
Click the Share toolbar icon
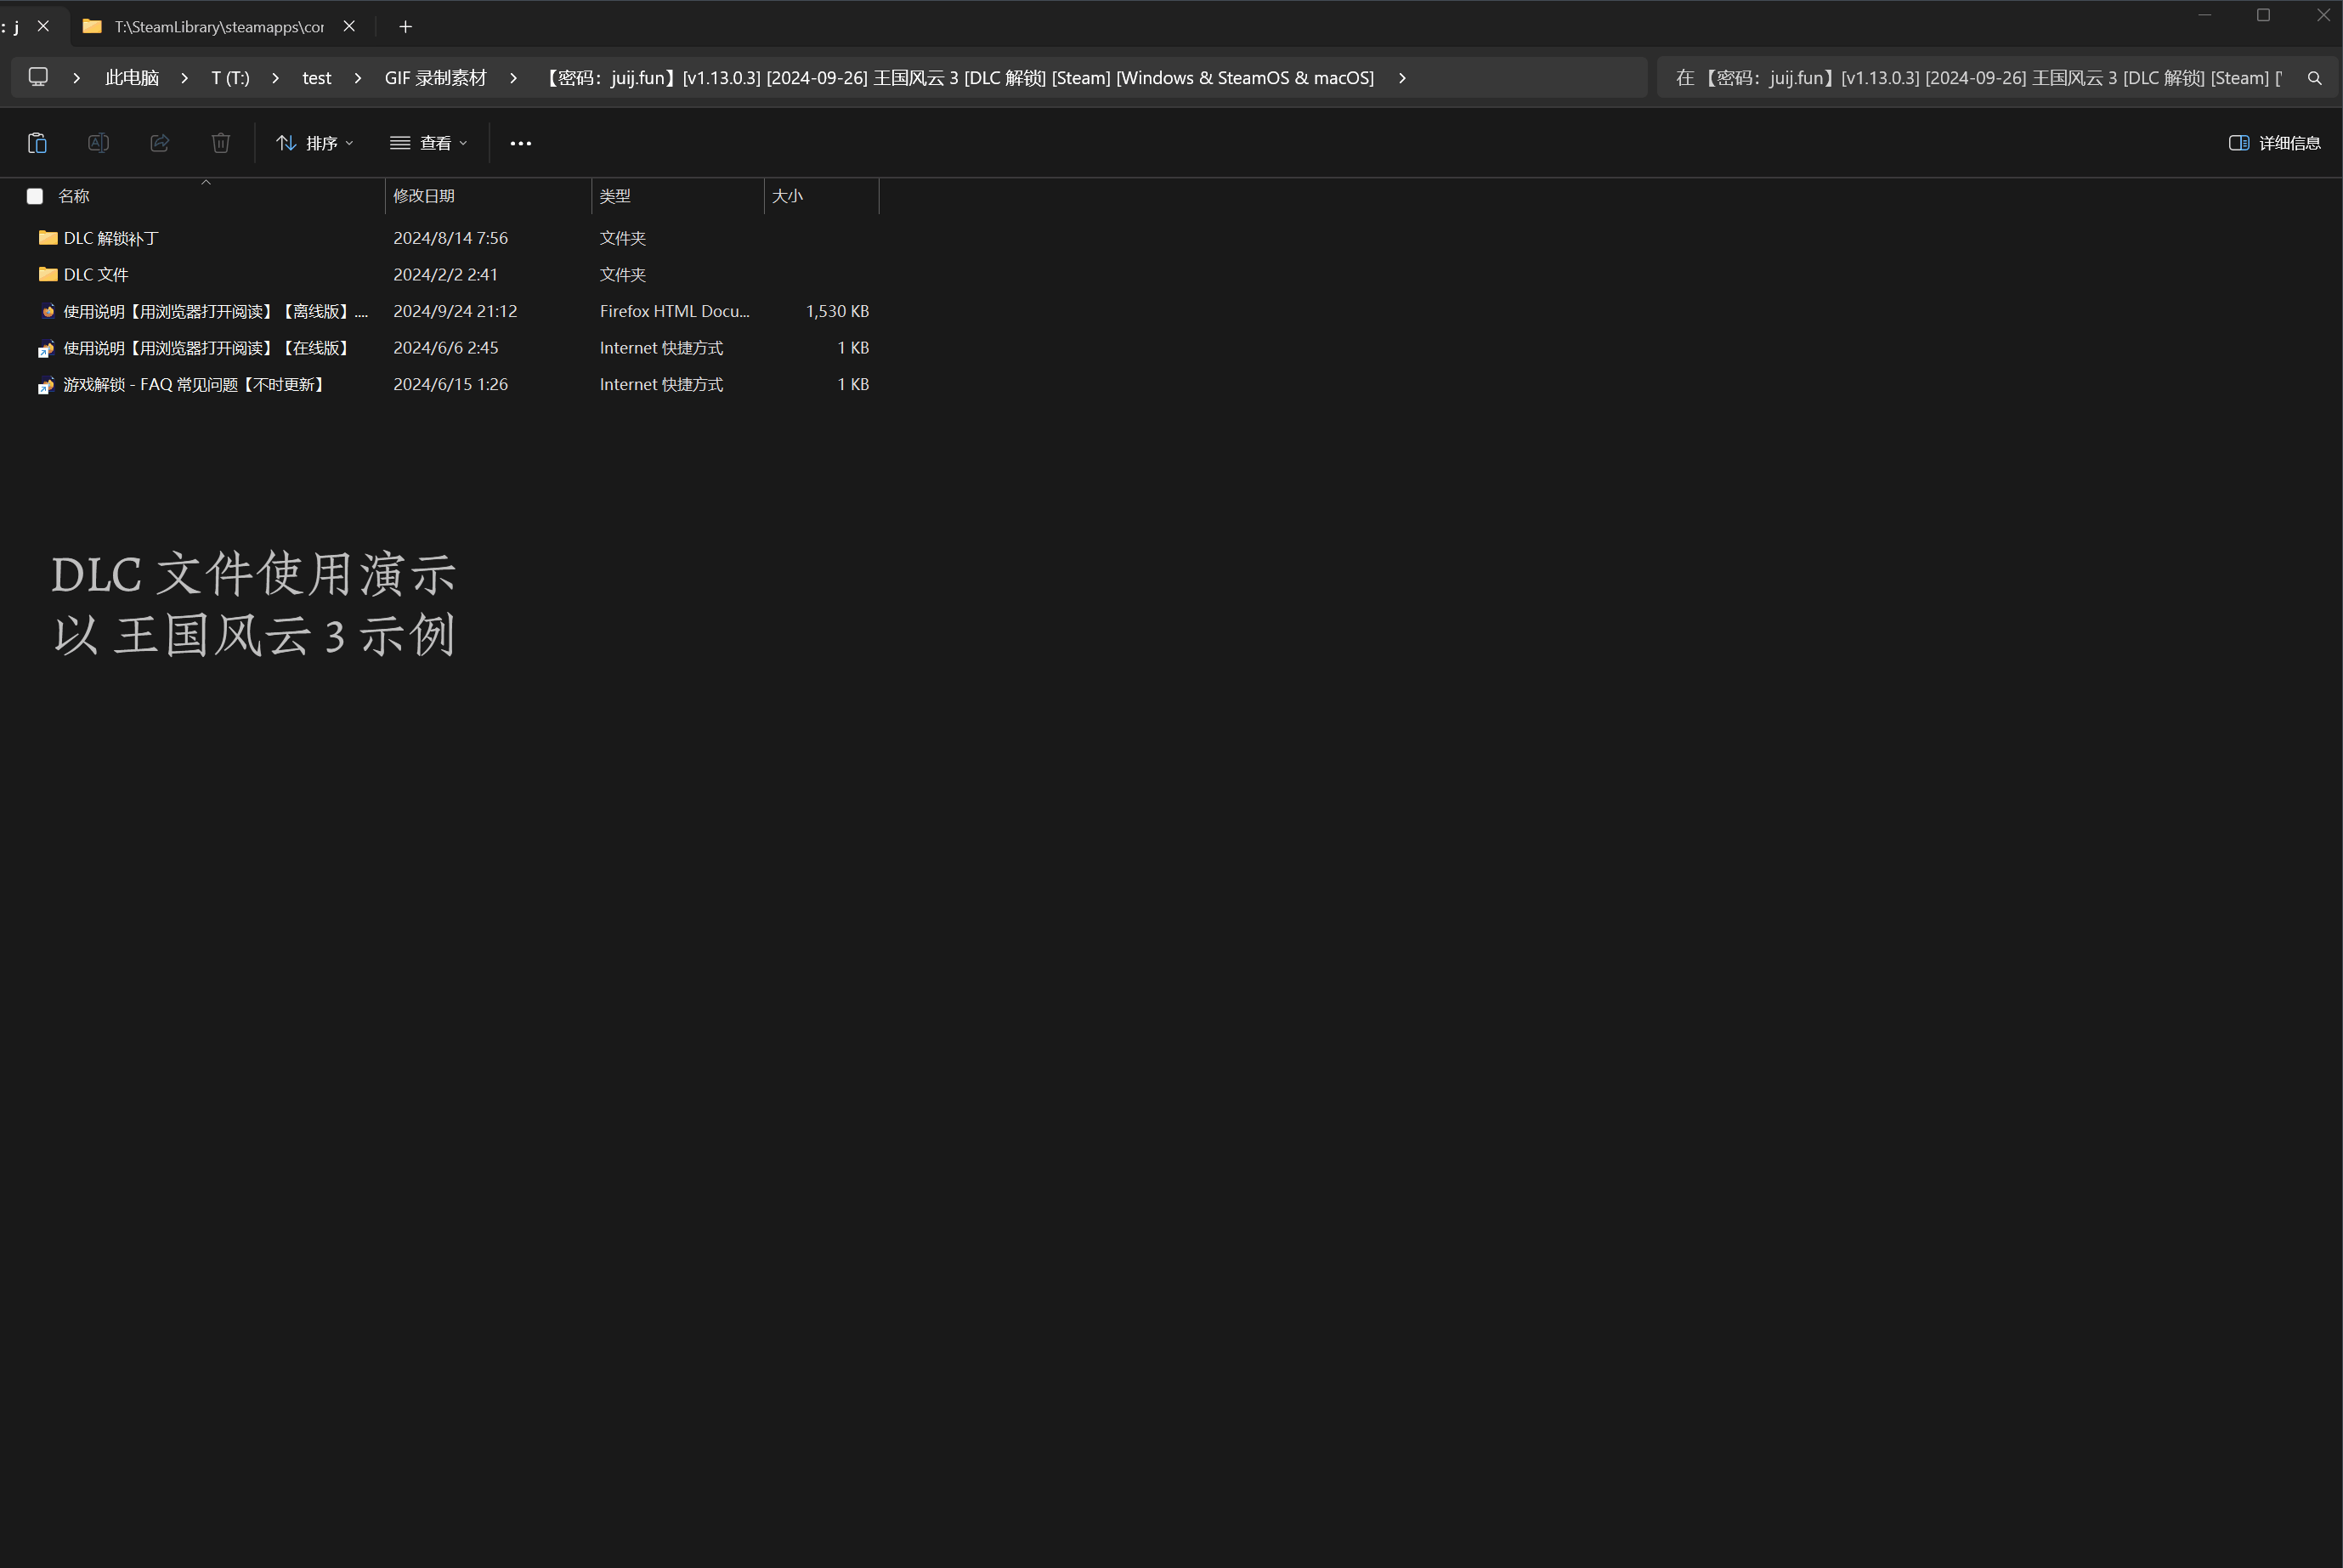160,143
